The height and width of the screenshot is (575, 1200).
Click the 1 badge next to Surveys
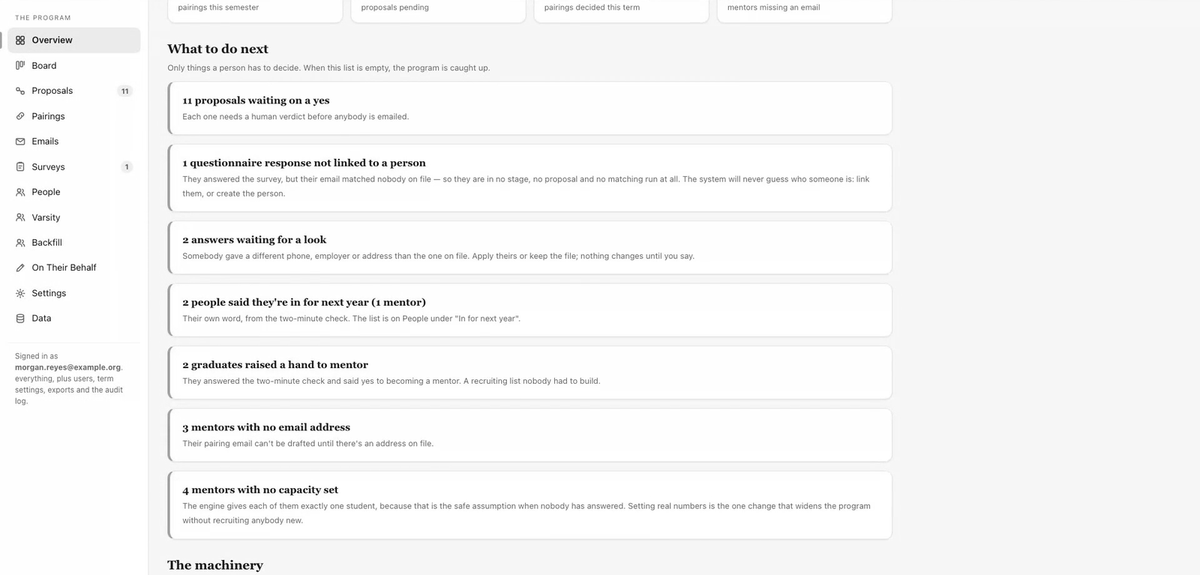pos(126,167)
